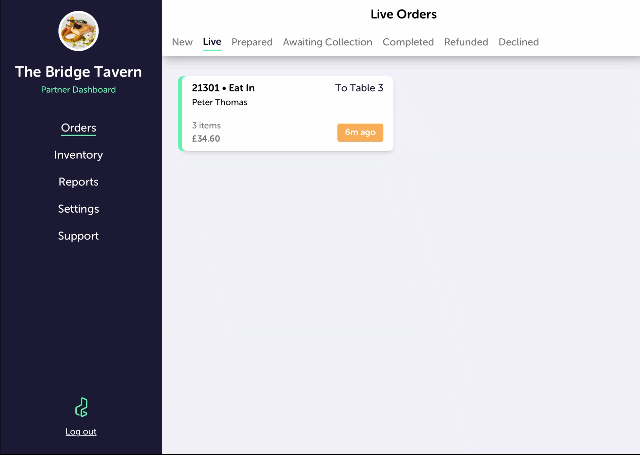Open the Inventory section
The image size is (640, 455).
[78, 155]
